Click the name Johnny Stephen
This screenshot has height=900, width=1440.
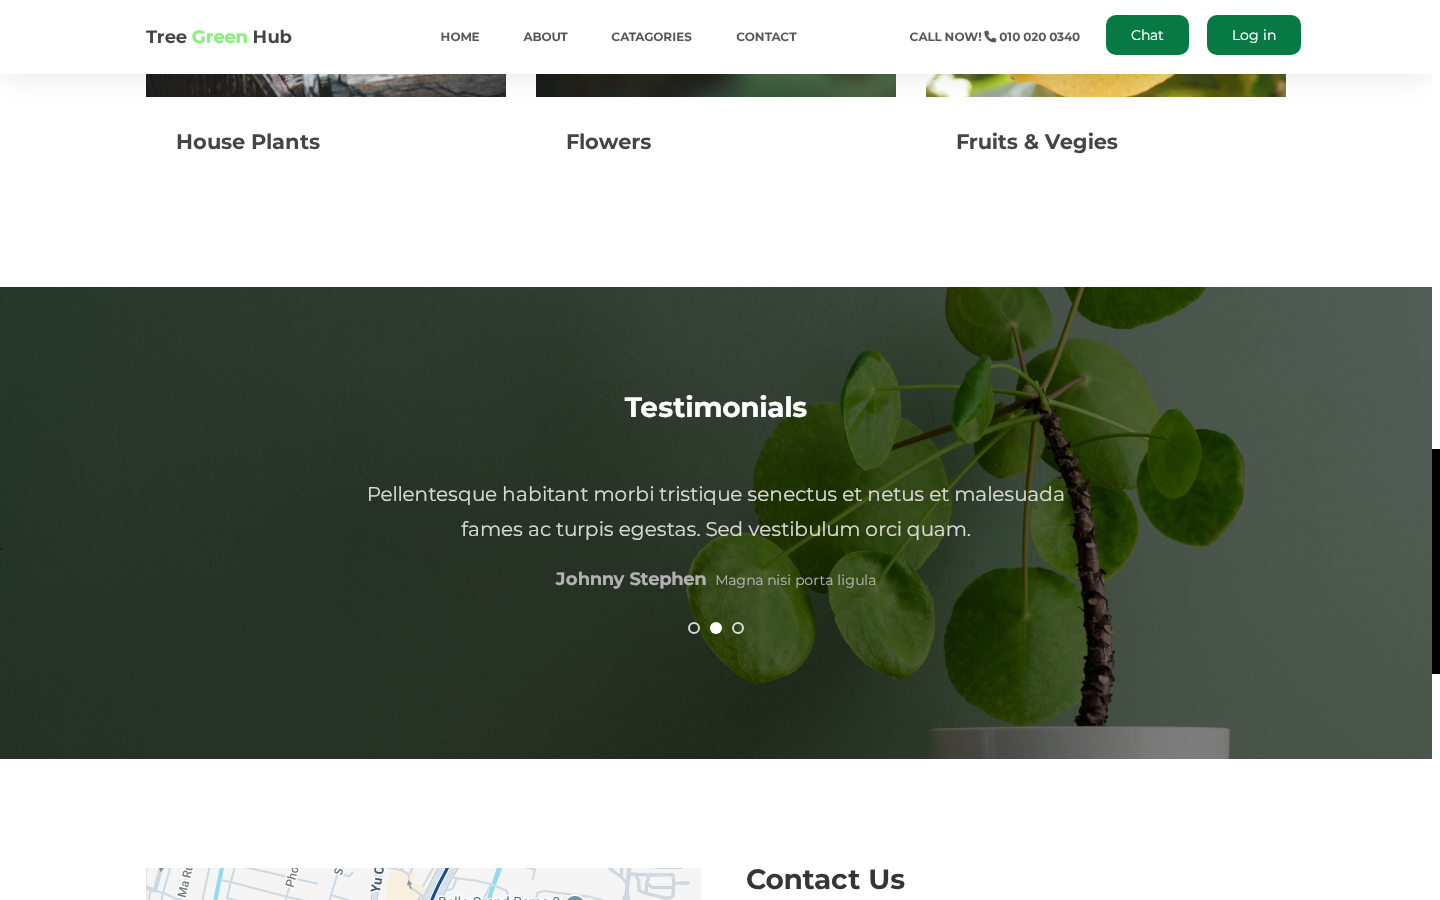631,579
